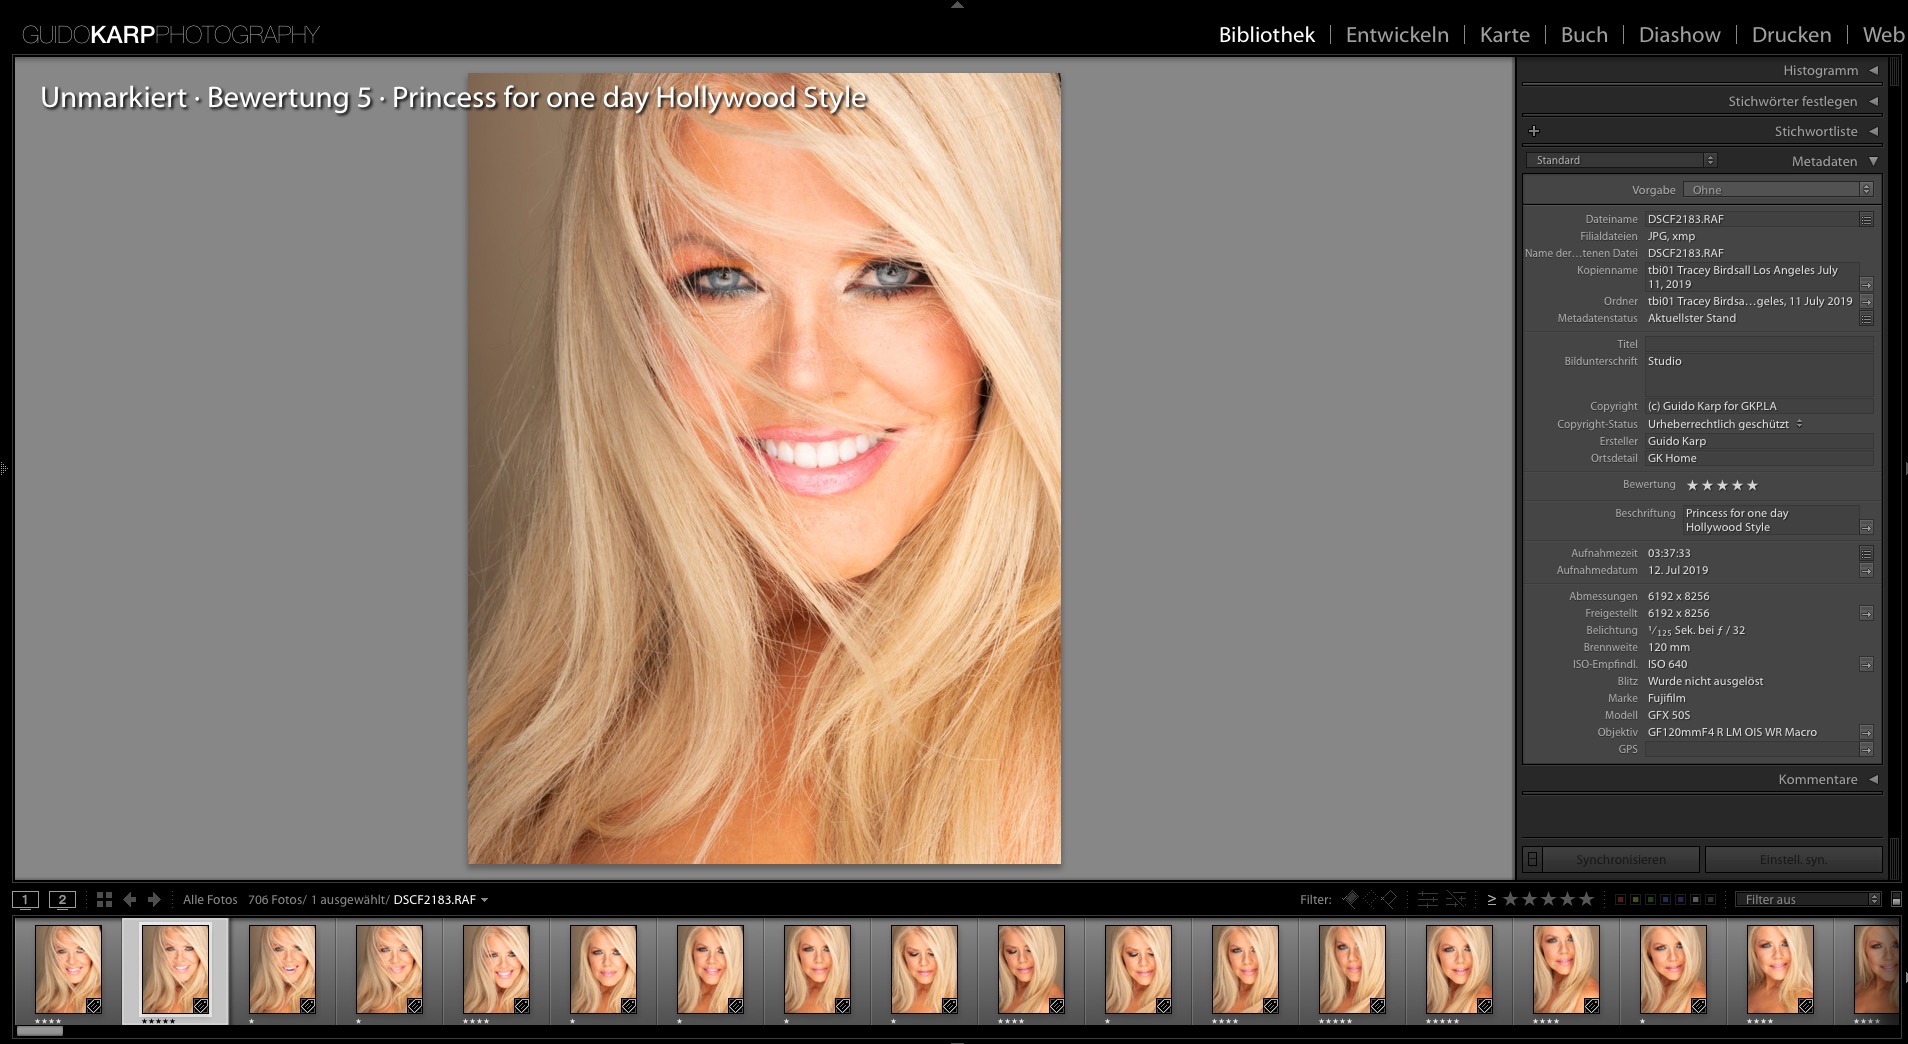Select the edited photos filter icon
The image size is (1908, 1044).
point(1427,899)
